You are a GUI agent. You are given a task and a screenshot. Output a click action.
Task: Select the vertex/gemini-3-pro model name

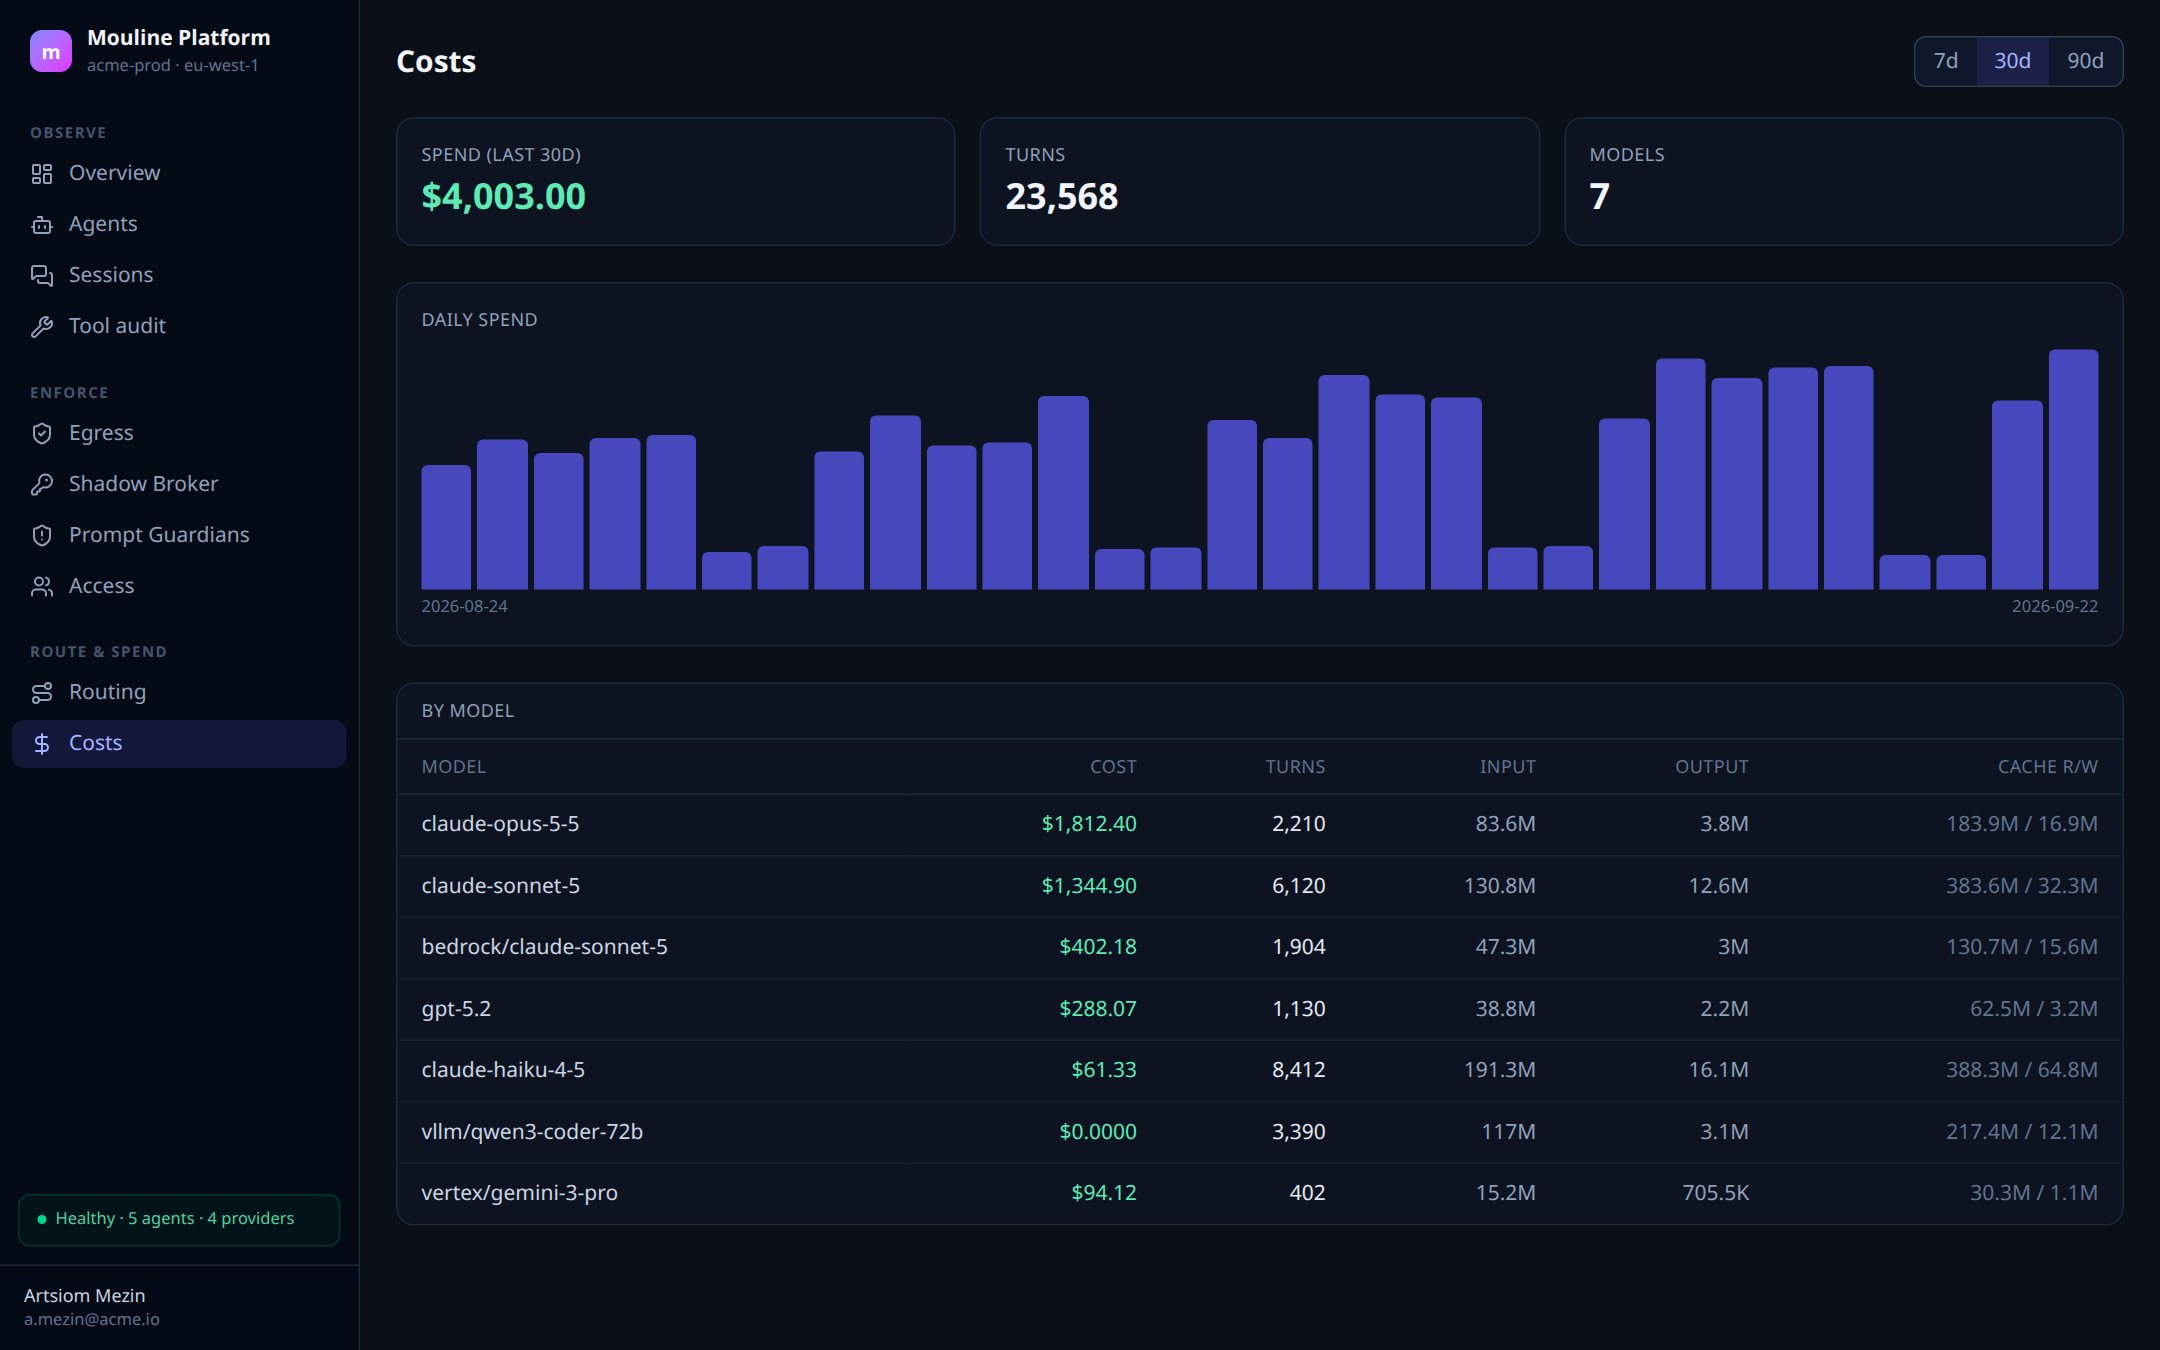pyautogui.click(x=519, y=1193)
